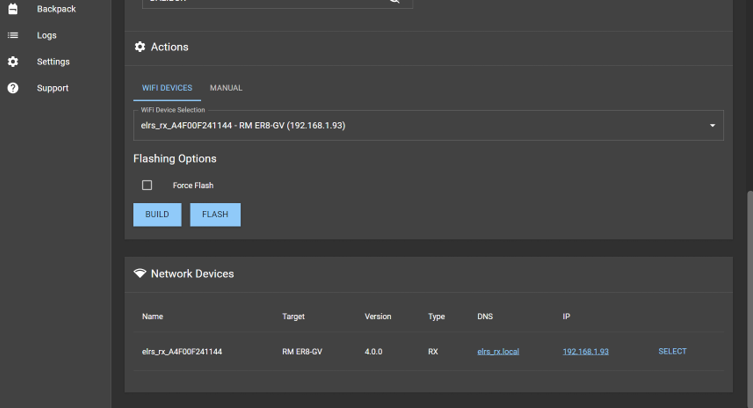Click the search input field at top
753x408 pixels.
260,3
